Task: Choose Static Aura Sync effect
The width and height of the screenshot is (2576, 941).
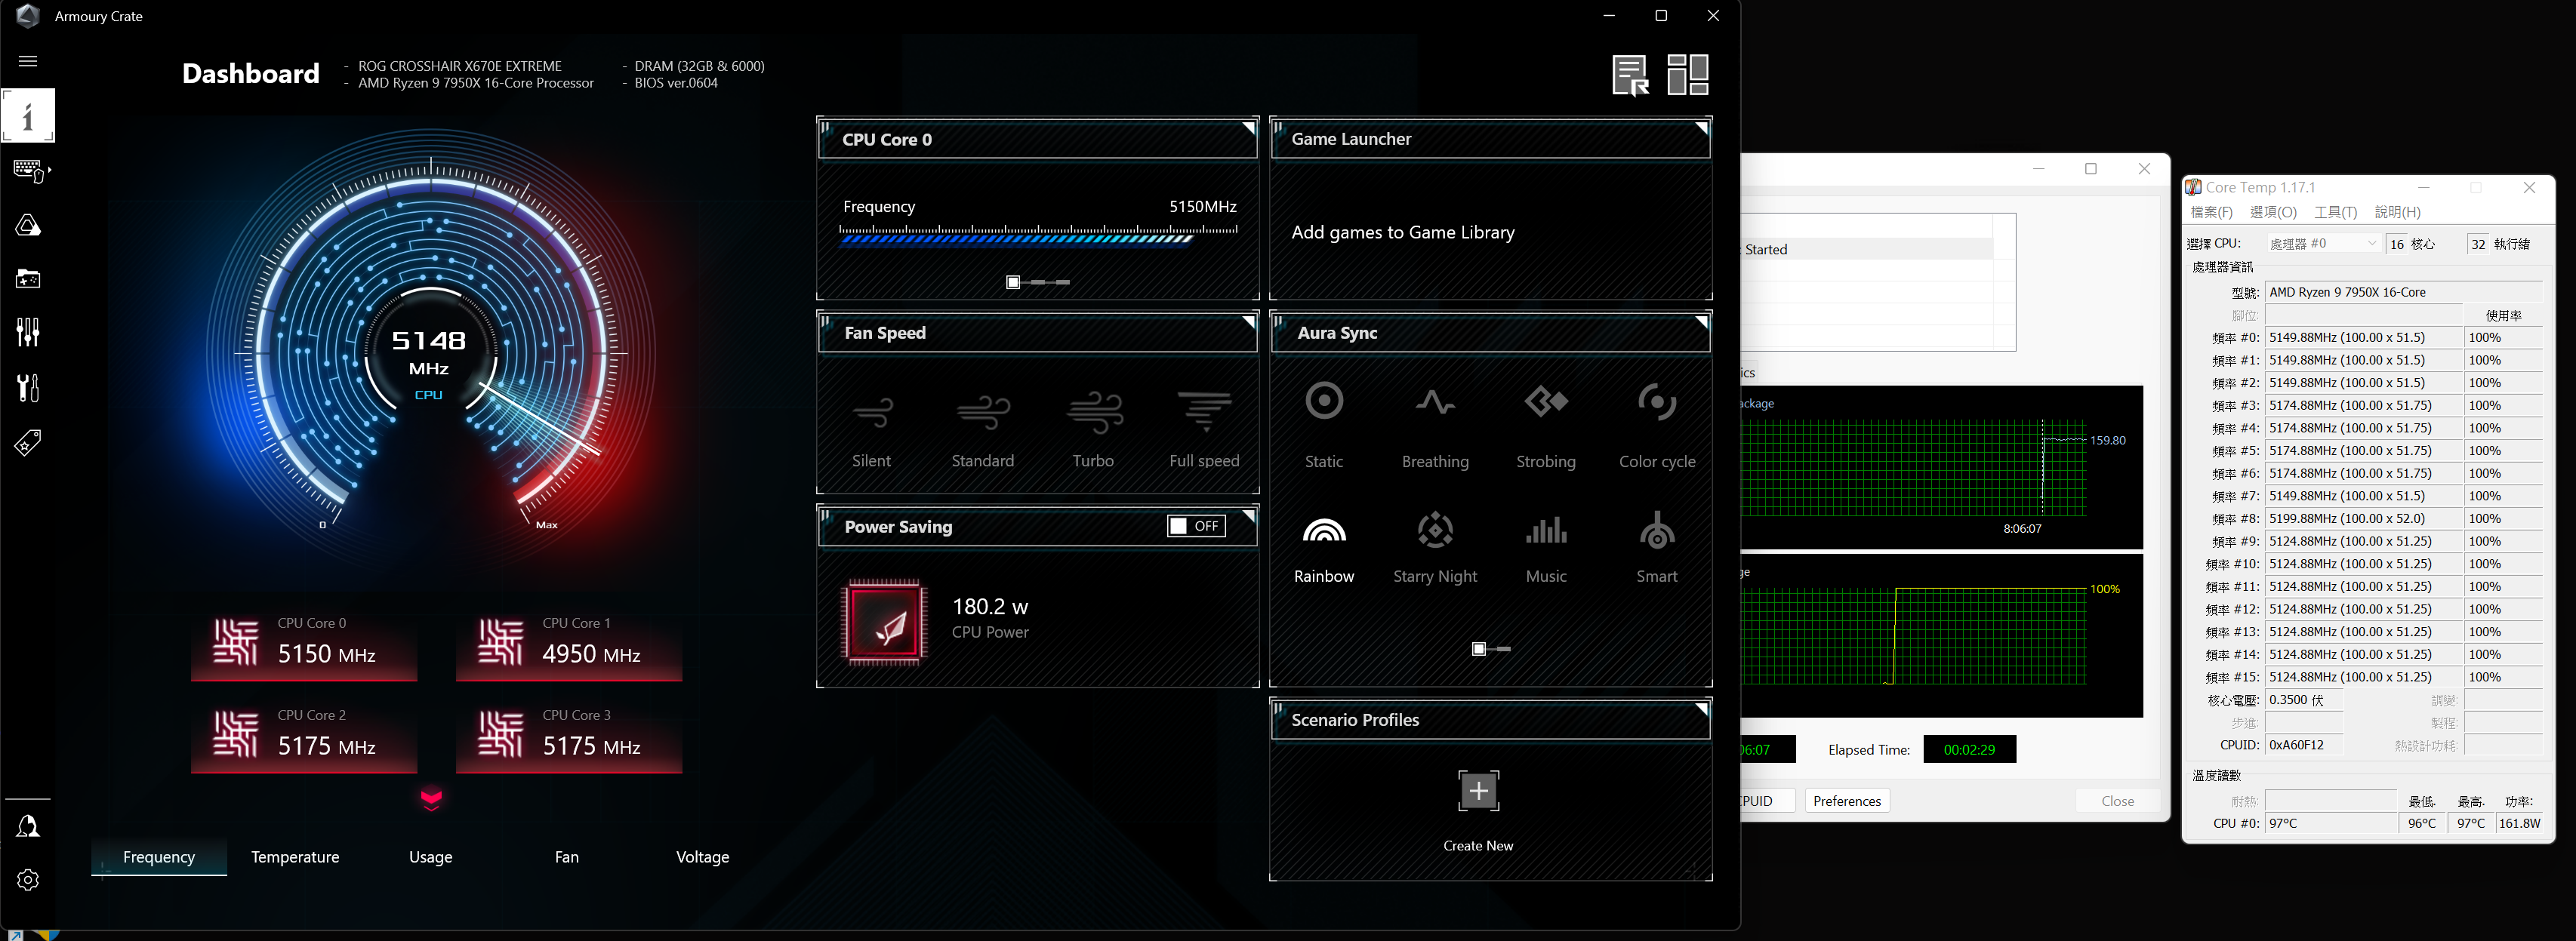Action: [x=1324, y=425]
